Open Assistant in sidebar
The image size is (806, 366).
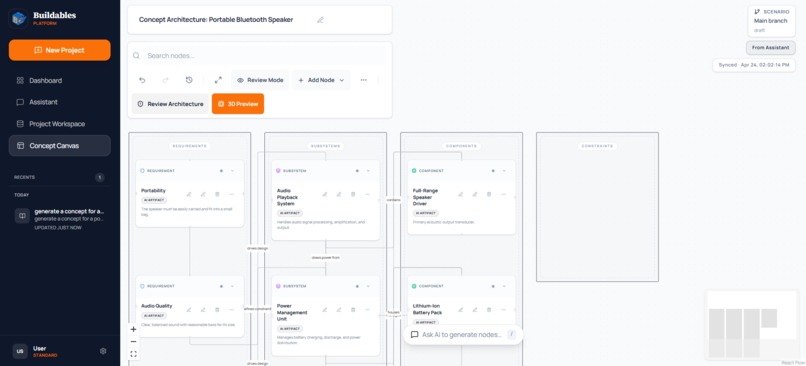[60, 102]
